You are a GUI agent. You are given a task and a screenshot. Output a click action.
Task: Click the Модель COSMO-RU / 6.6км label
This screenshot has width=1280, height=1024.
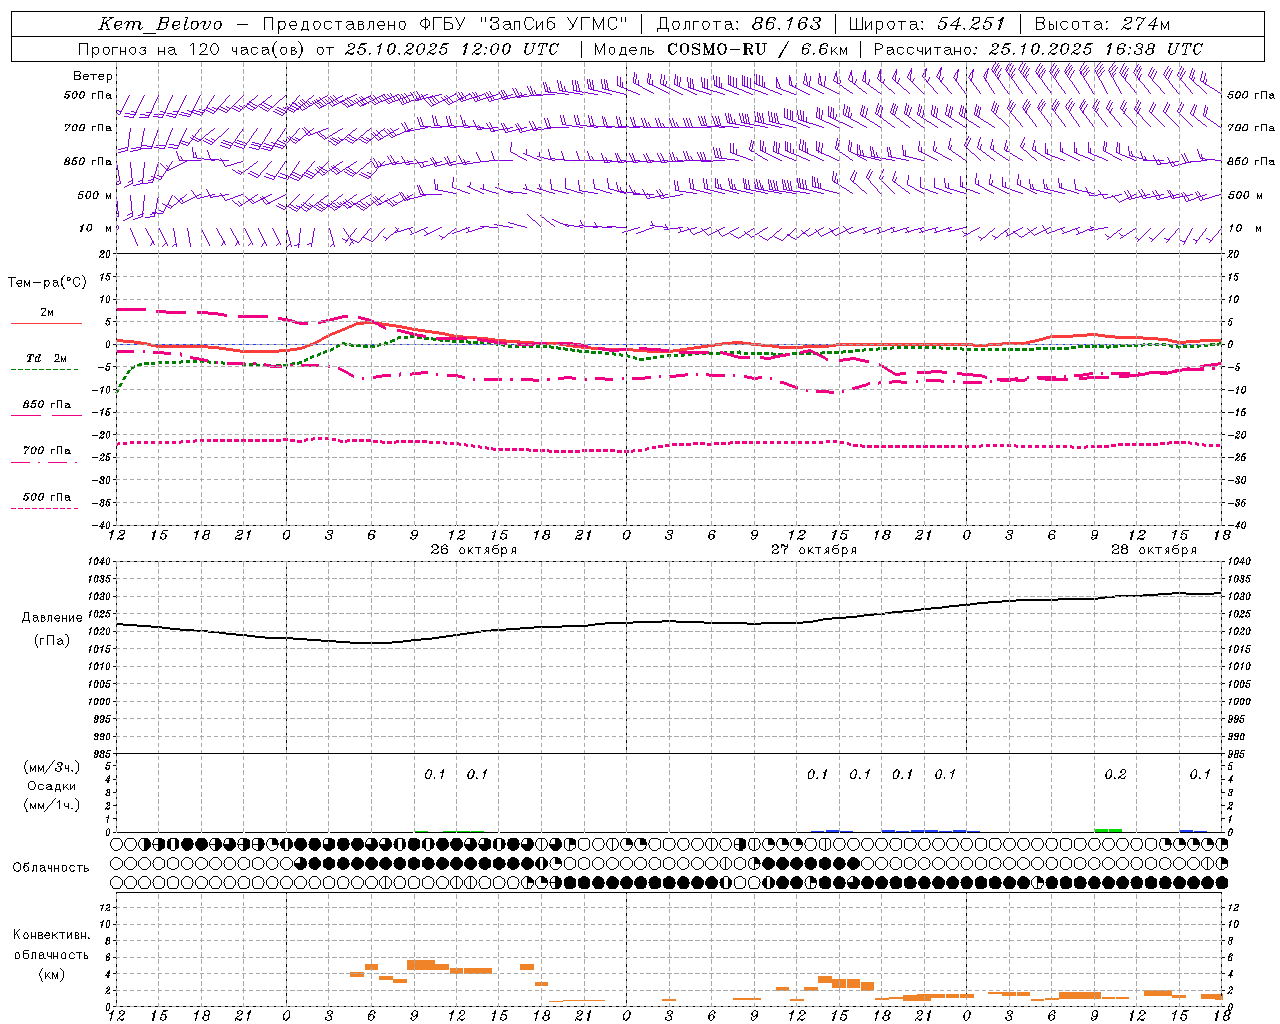(x=720, y=49)
